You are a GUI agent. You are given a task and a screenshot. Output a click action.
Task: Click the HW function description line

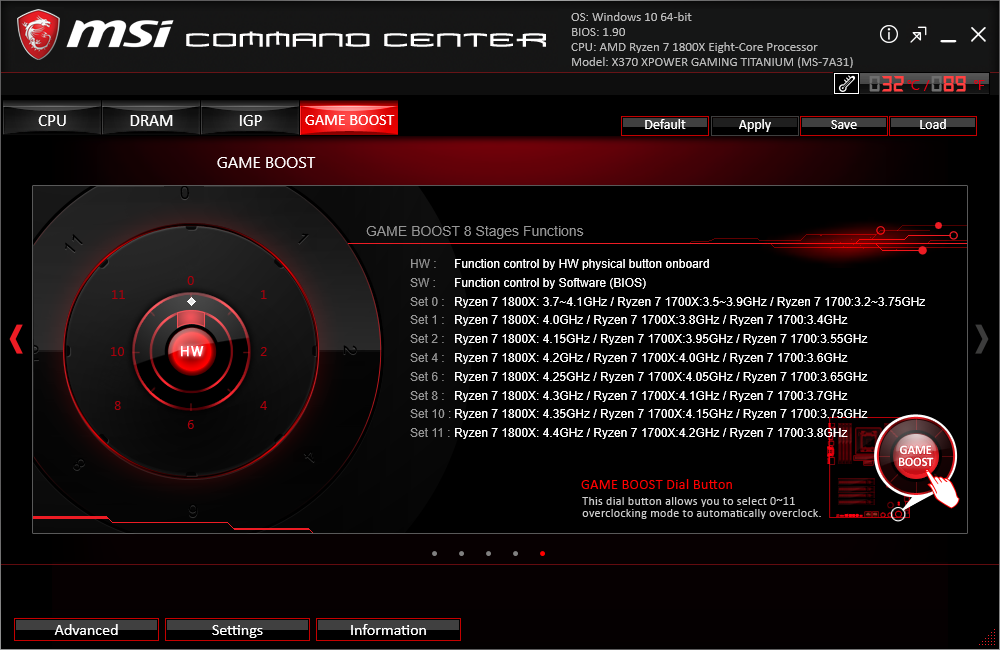coord(560,264)
